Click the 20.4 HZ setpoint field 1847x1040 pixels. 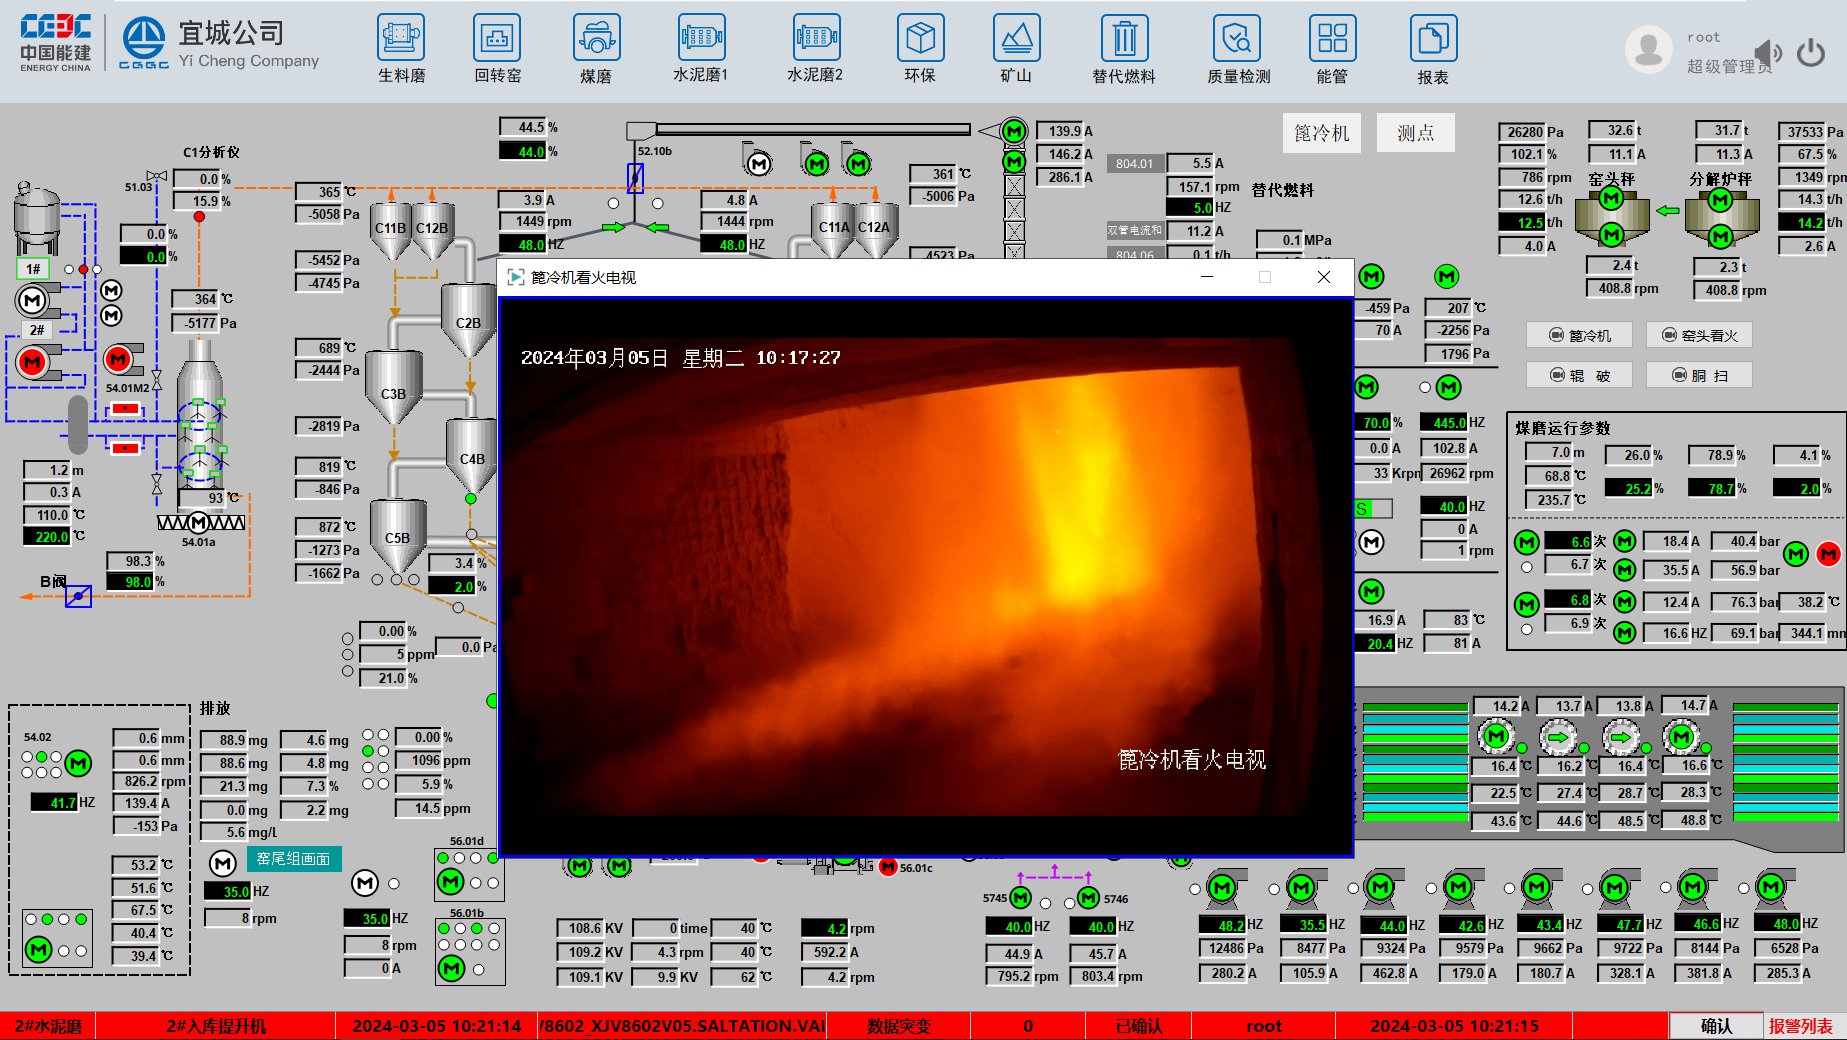(1375, 643)
